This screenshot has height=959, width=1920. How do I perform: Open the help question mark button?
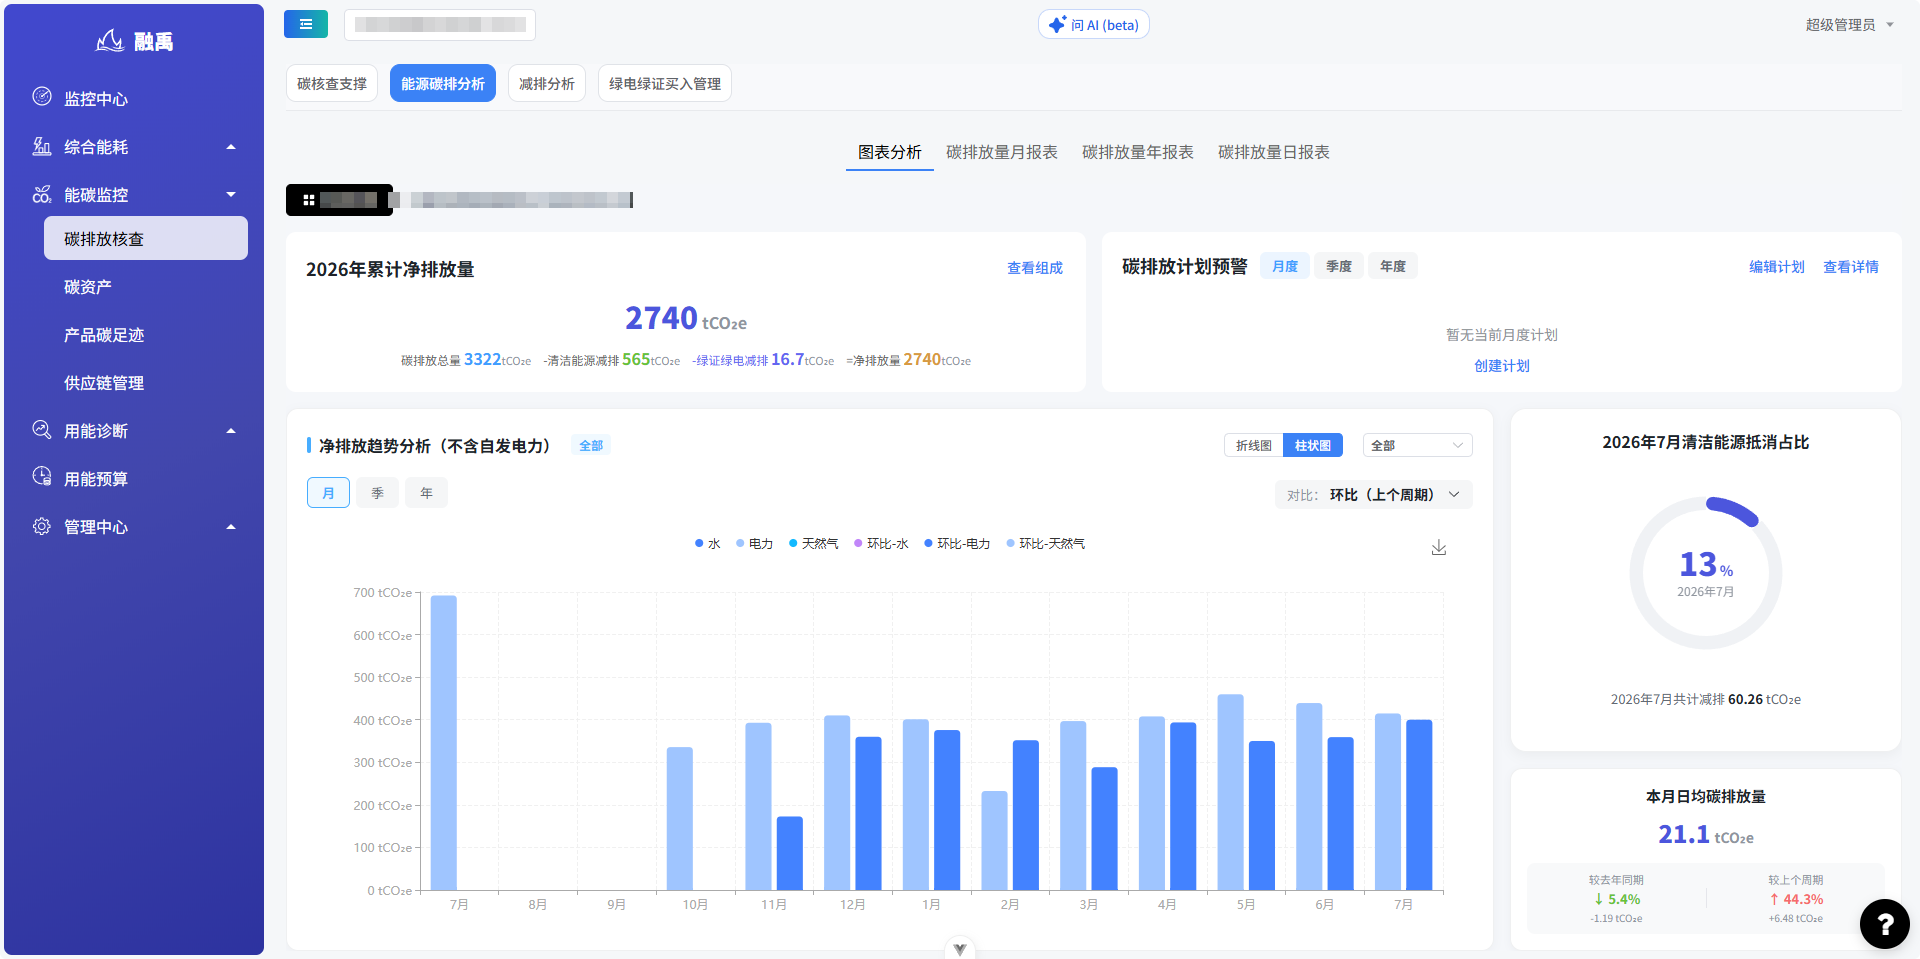1885,924
